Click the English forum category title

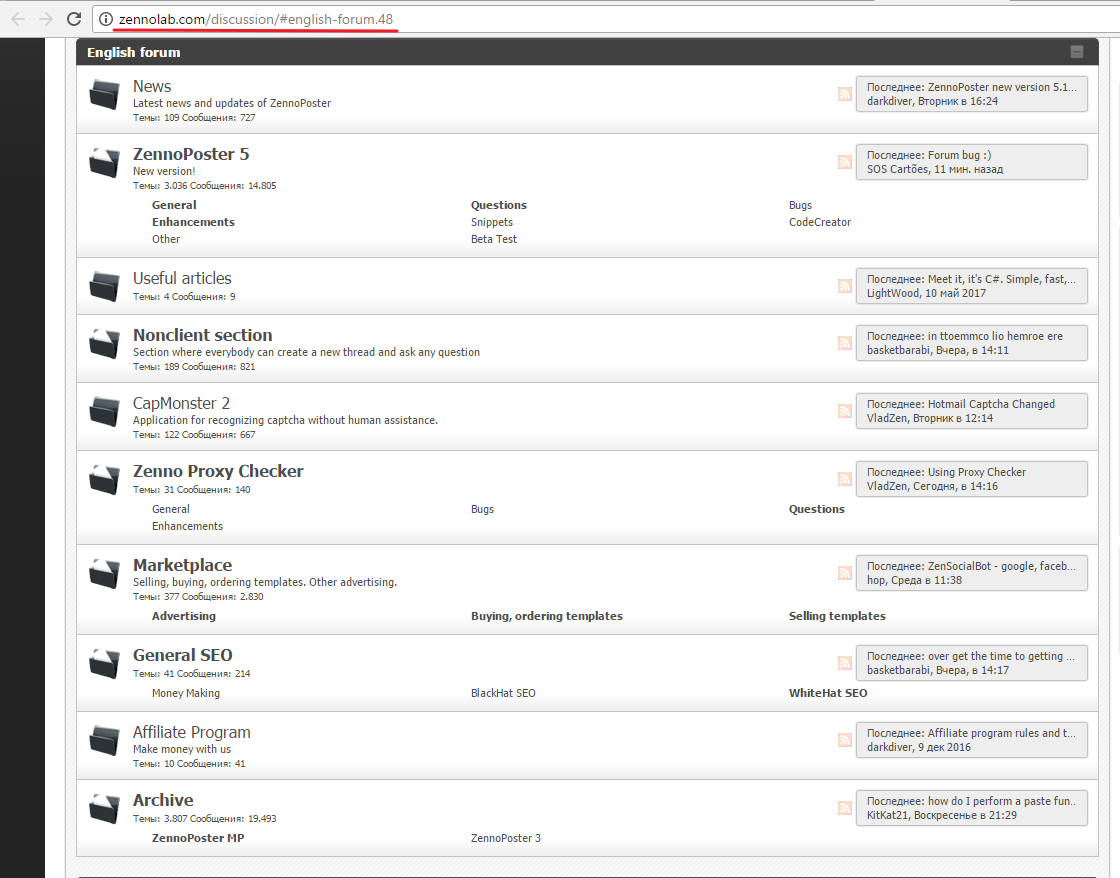click(134, 52)
